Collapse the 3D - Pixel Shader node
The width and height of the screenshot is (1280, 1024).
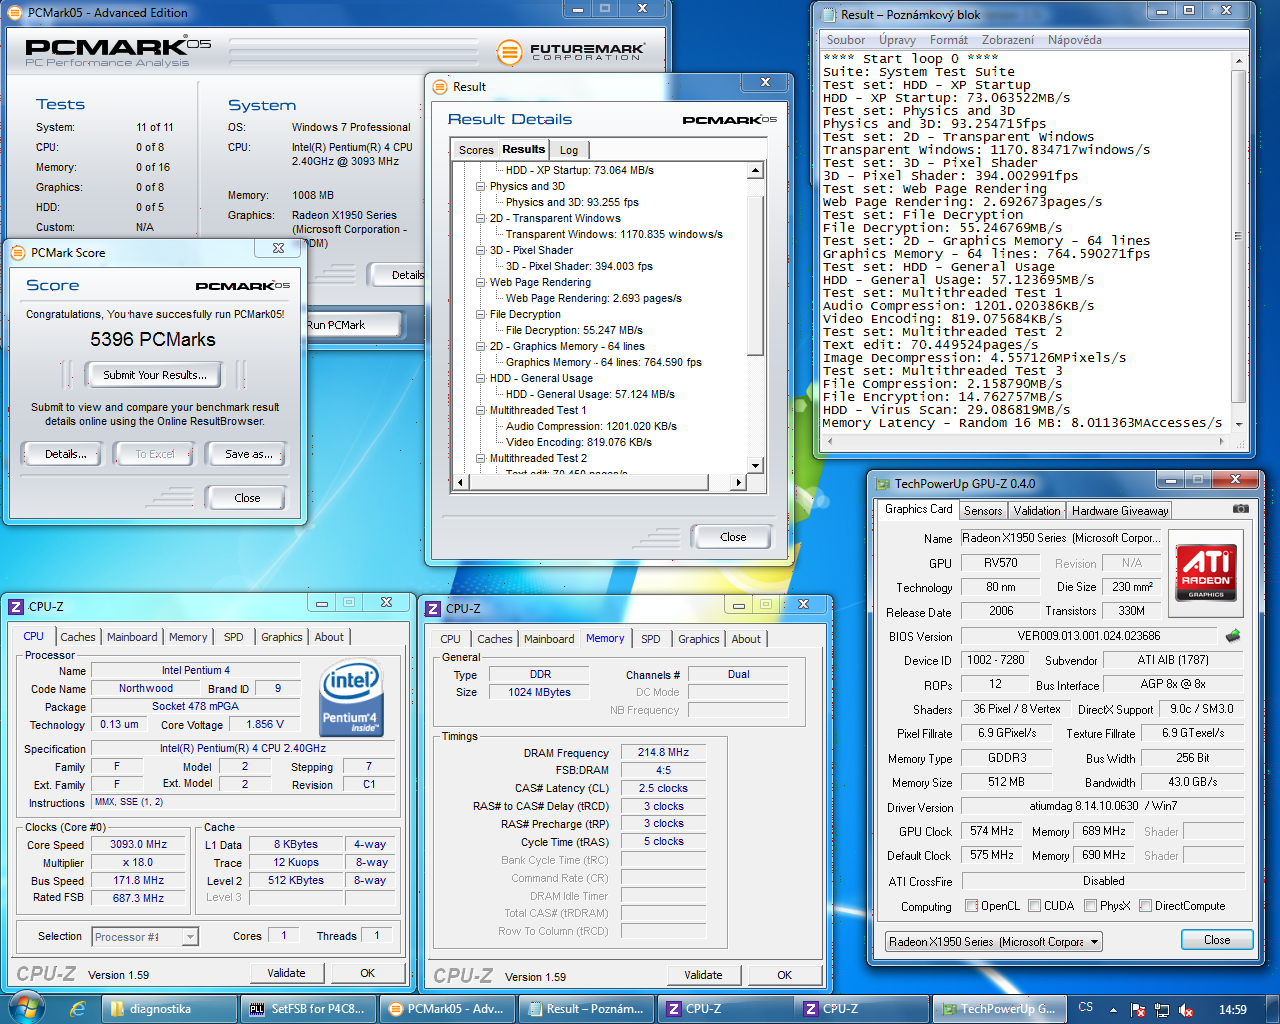[480, 250]
